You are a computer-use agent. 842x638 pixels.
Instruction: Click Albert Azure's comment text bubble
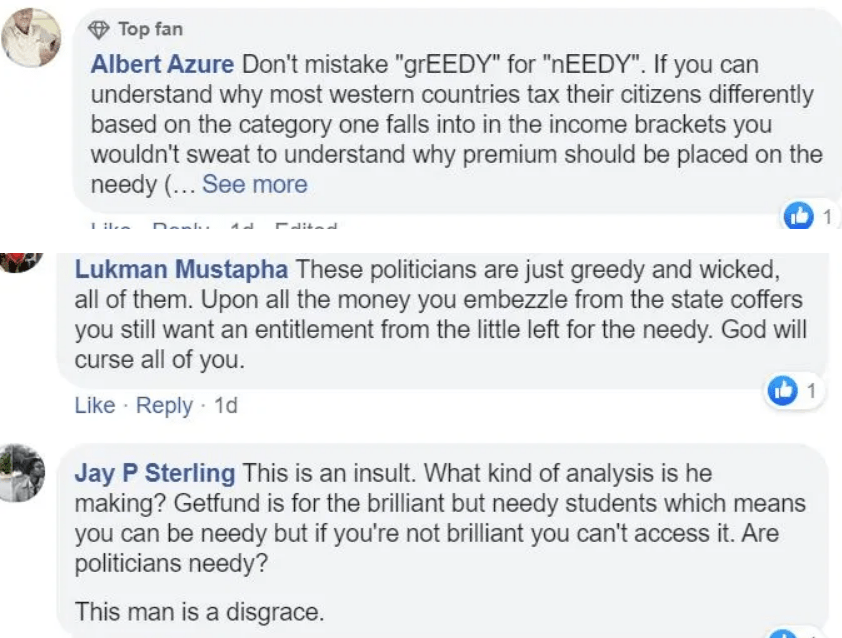click(458, 111)
